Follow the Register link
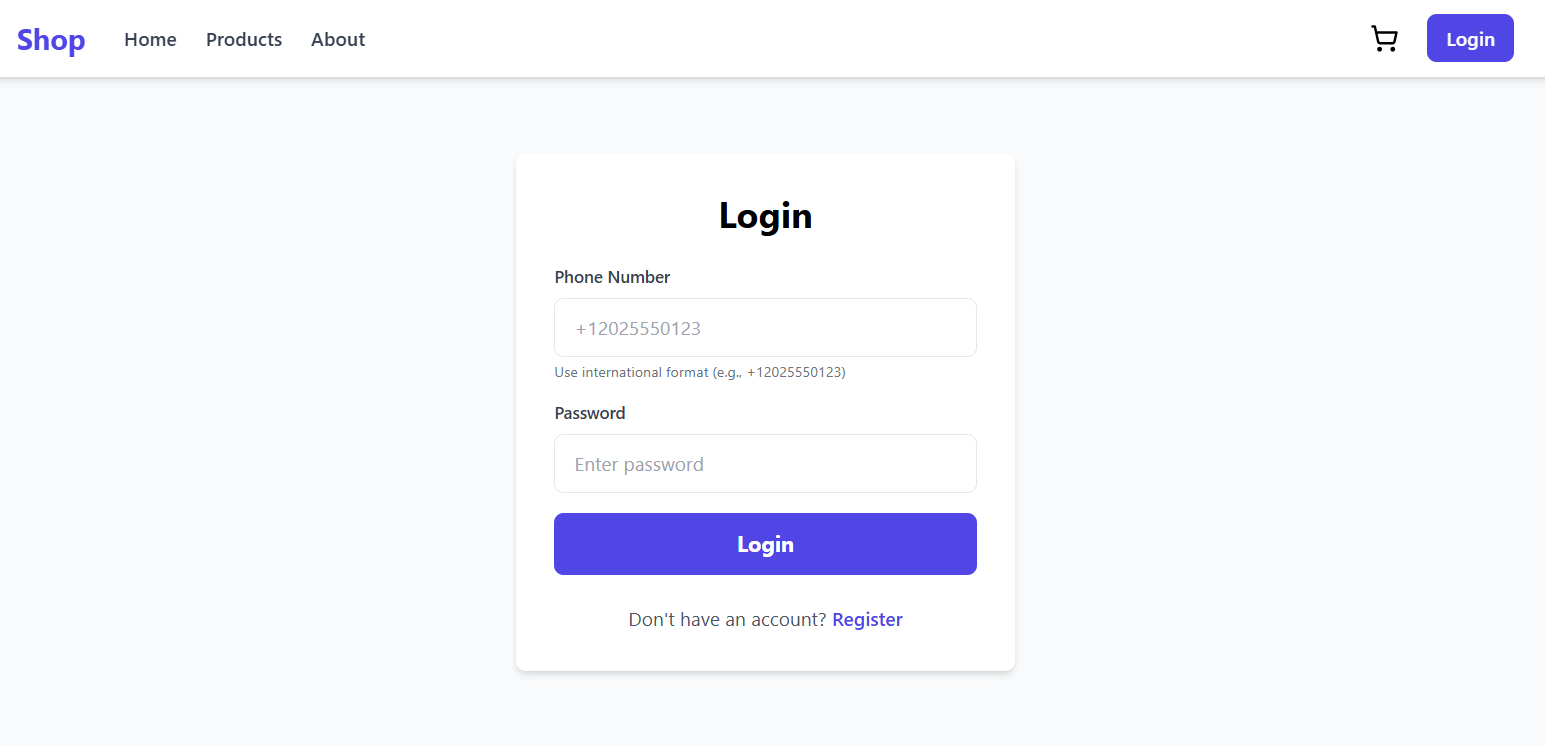This screenshot has width=1545, height=746. click(x=867, y=620)
